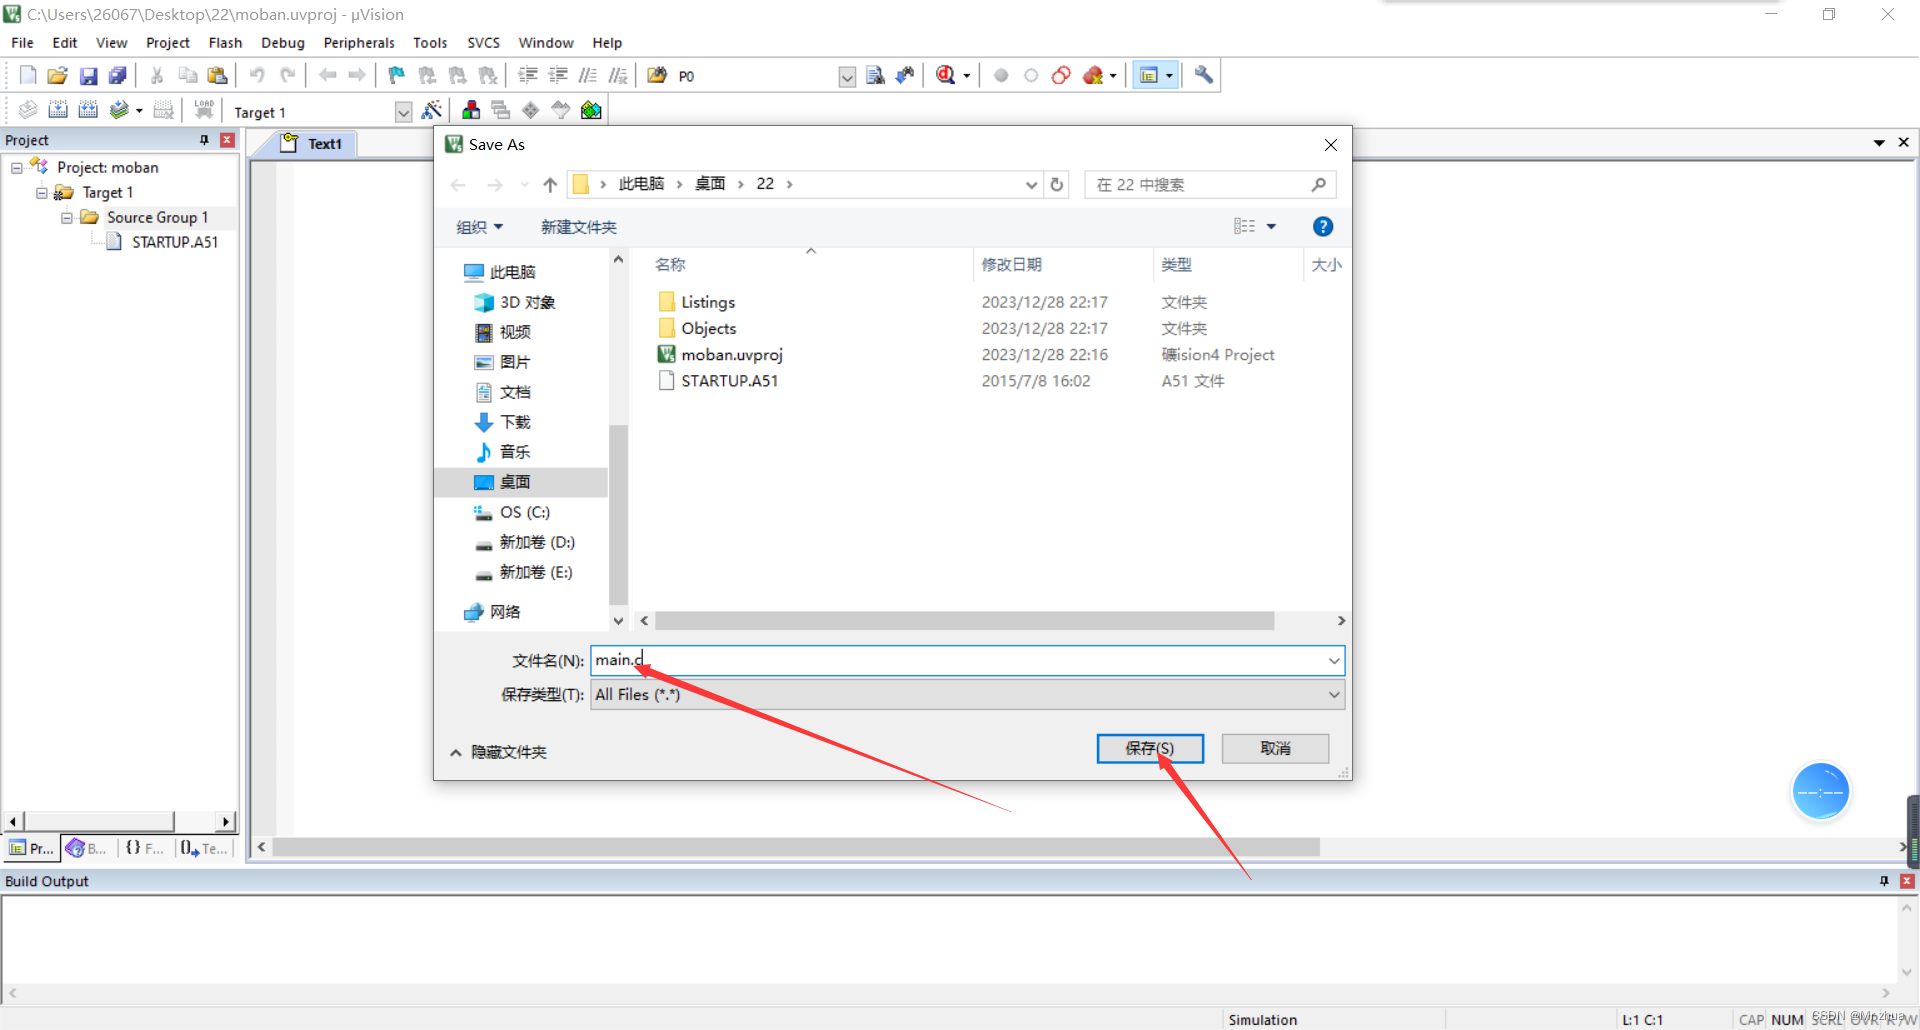
Task: Click the Rebuild all target files icon
Action: click(x=88, y=110)
